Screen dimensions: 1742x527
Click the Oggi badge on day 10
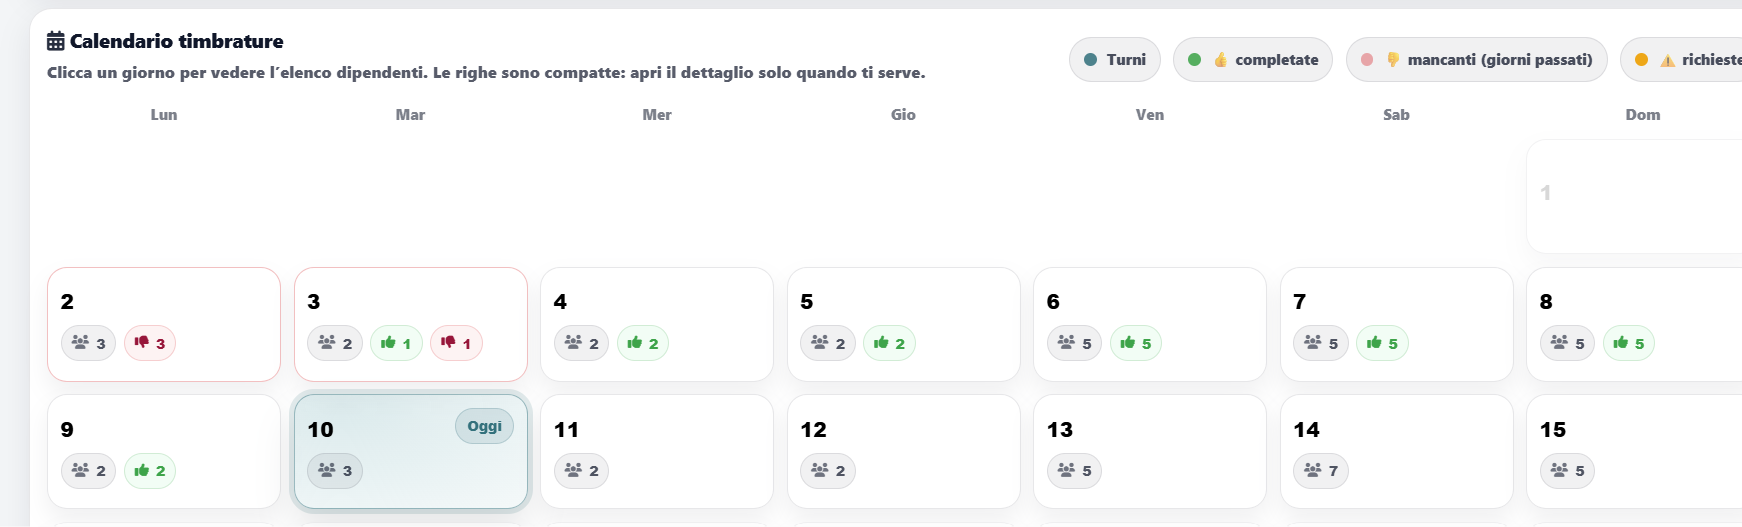[x=484, y=426]
